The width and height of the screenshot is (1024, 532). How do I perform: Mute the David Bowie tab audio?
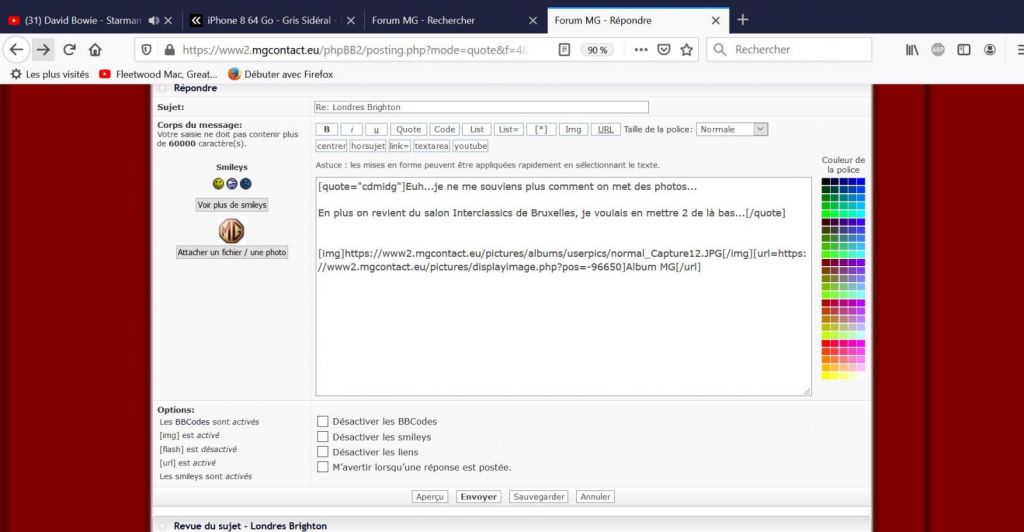click(x=153, y=20)
